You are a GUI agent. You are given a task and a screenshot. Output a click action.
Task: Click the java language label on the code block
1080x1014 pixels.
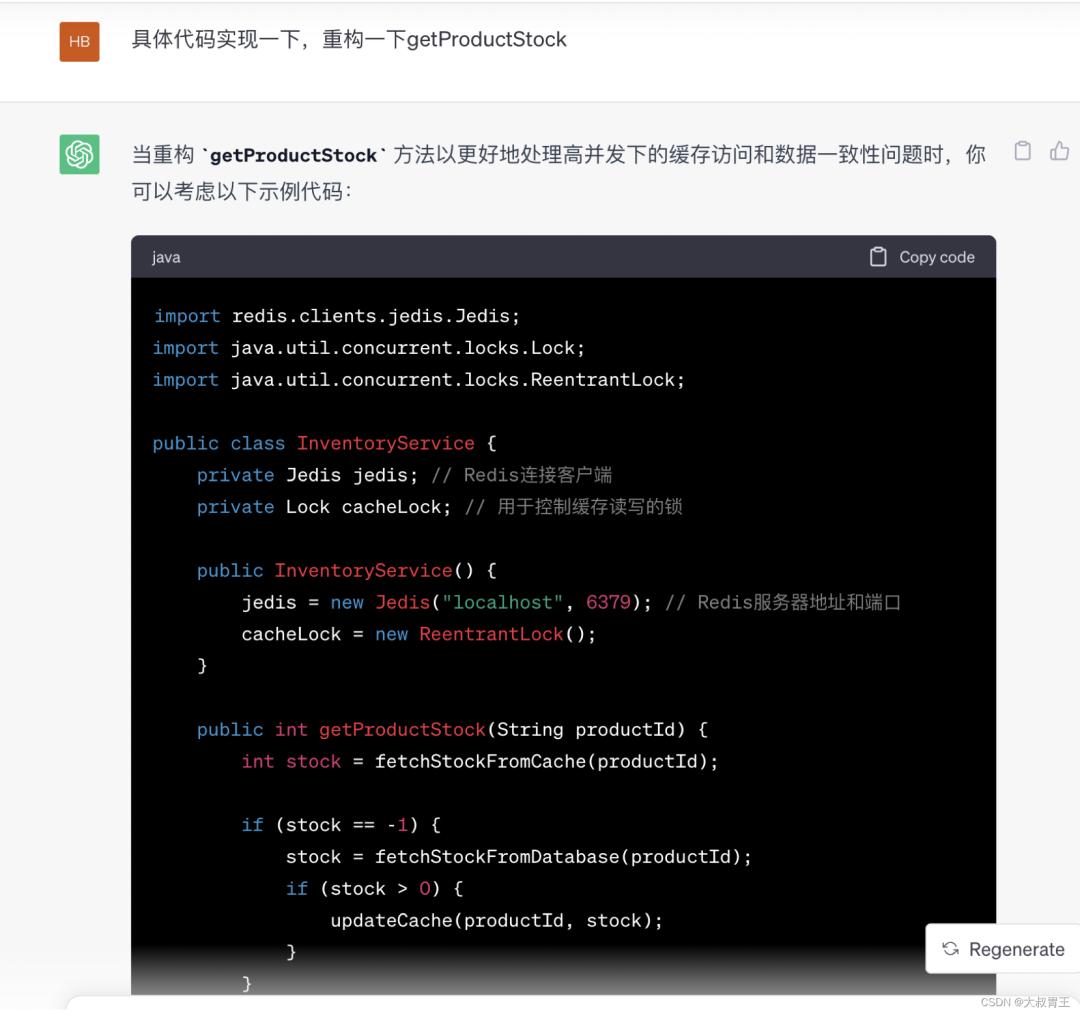click(x=166, y=257)
